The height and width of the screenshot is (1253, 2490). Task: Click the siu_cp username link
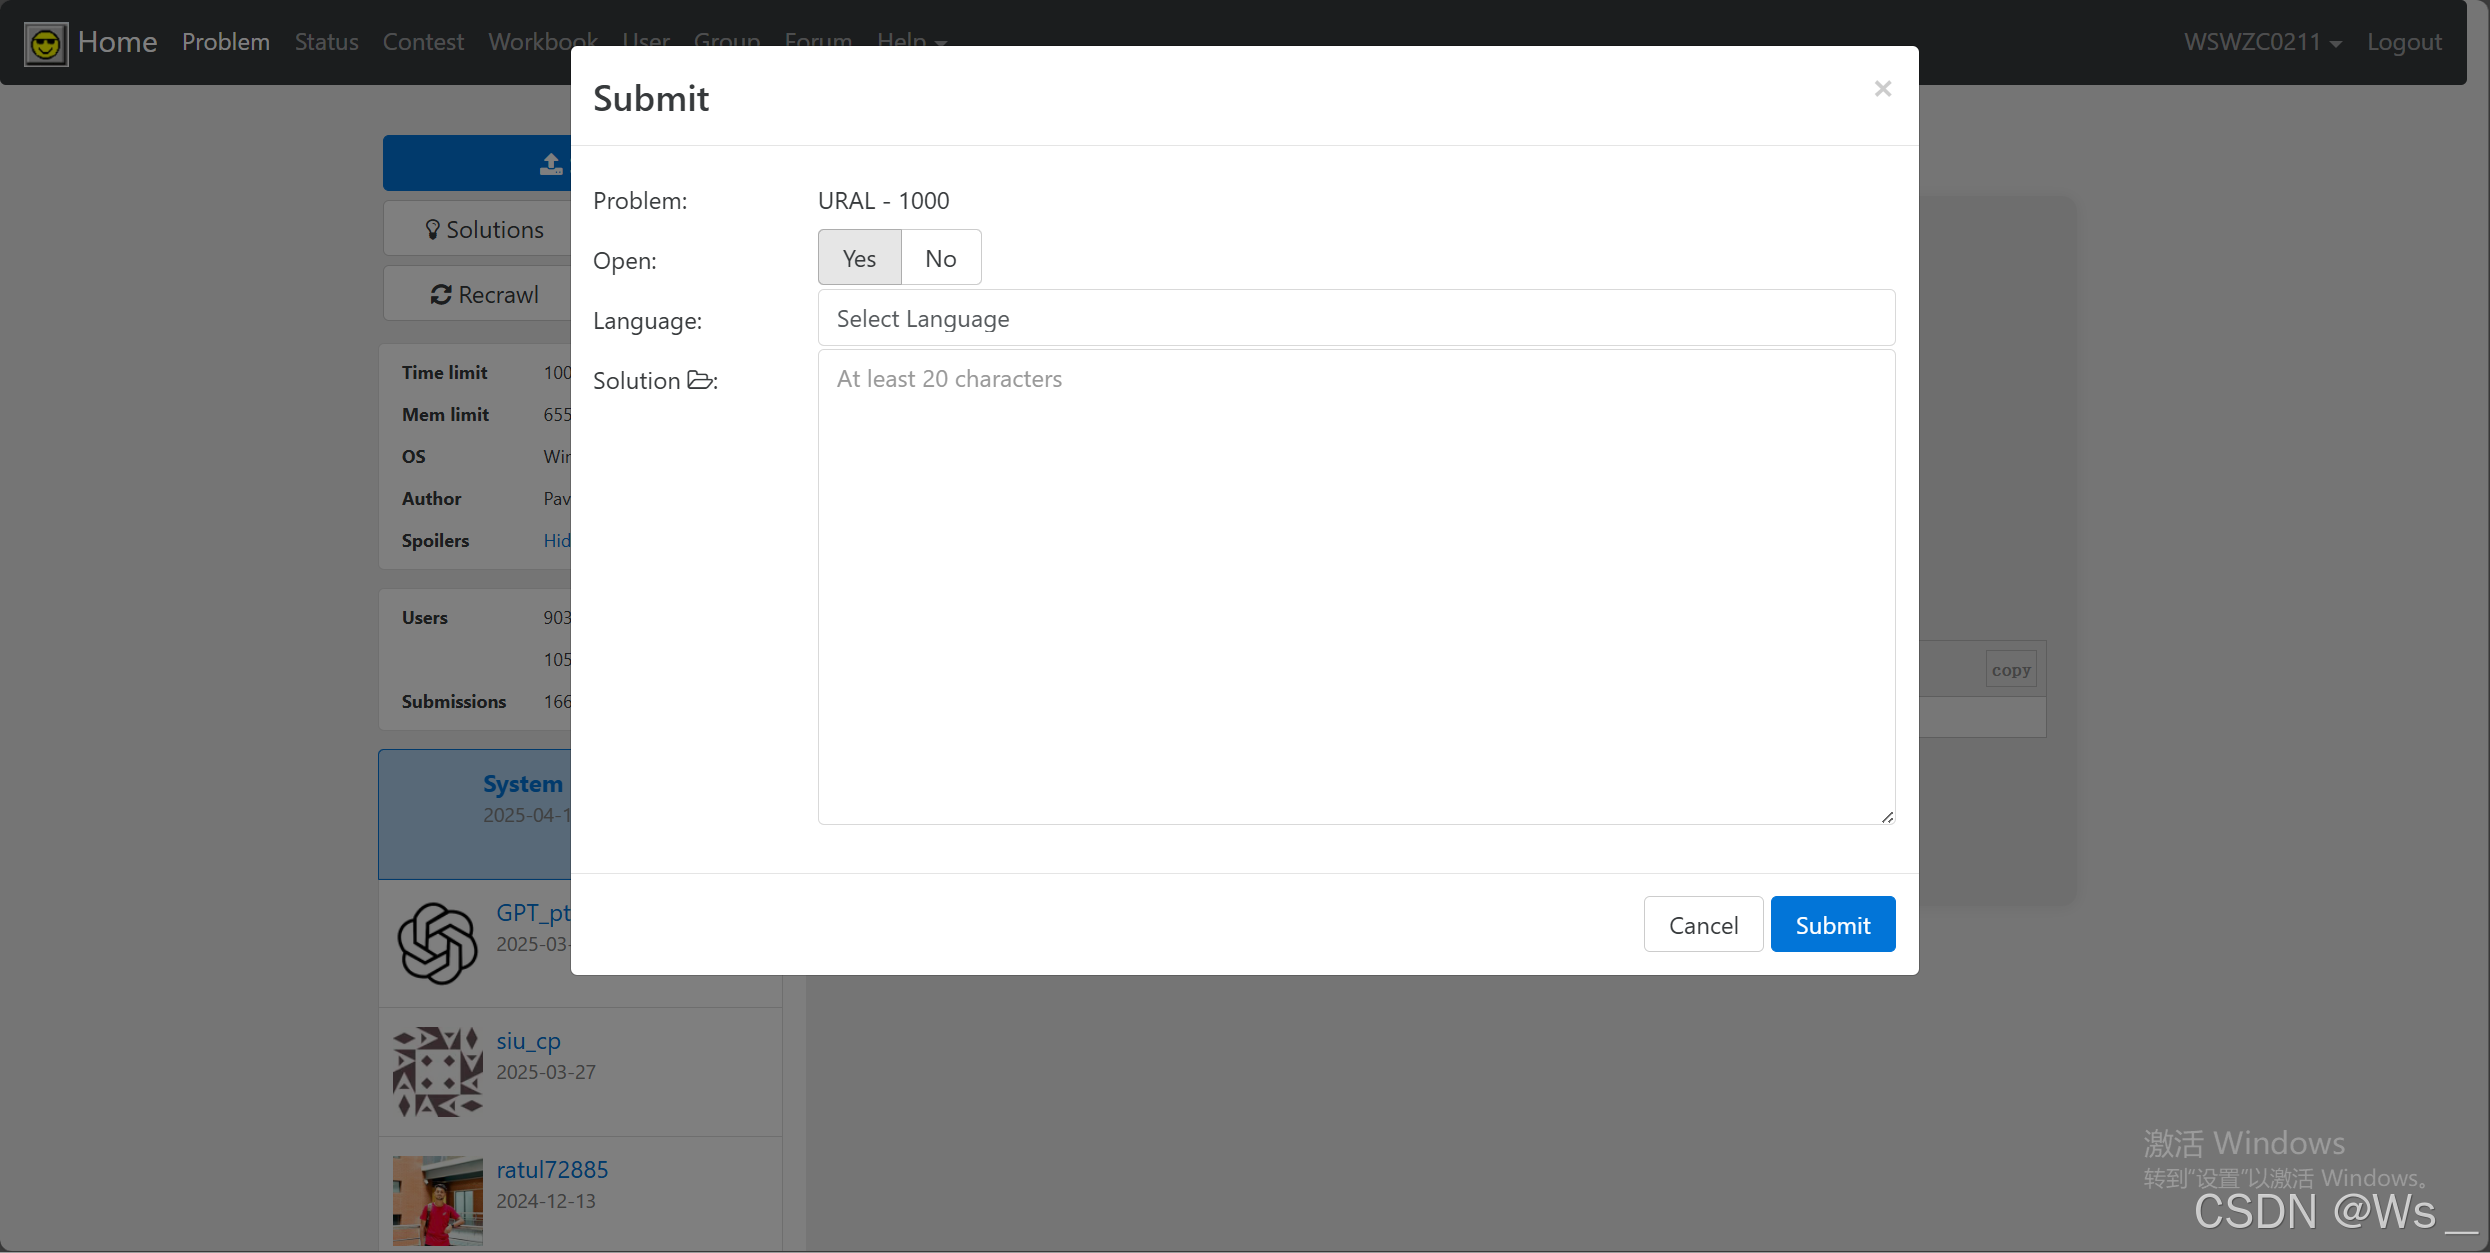coord(528,1040)
